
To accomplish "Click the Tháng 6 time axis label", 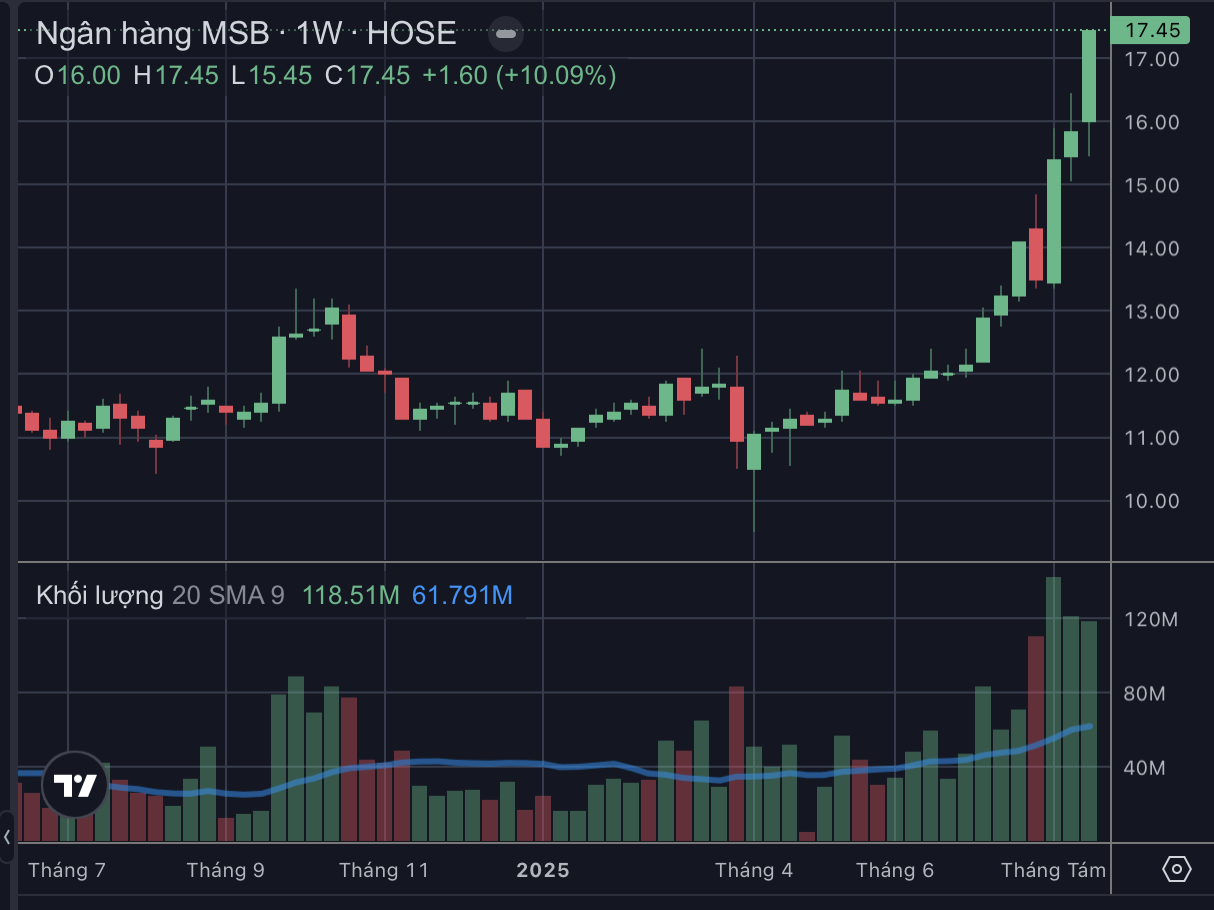I will tap(895, 870).
